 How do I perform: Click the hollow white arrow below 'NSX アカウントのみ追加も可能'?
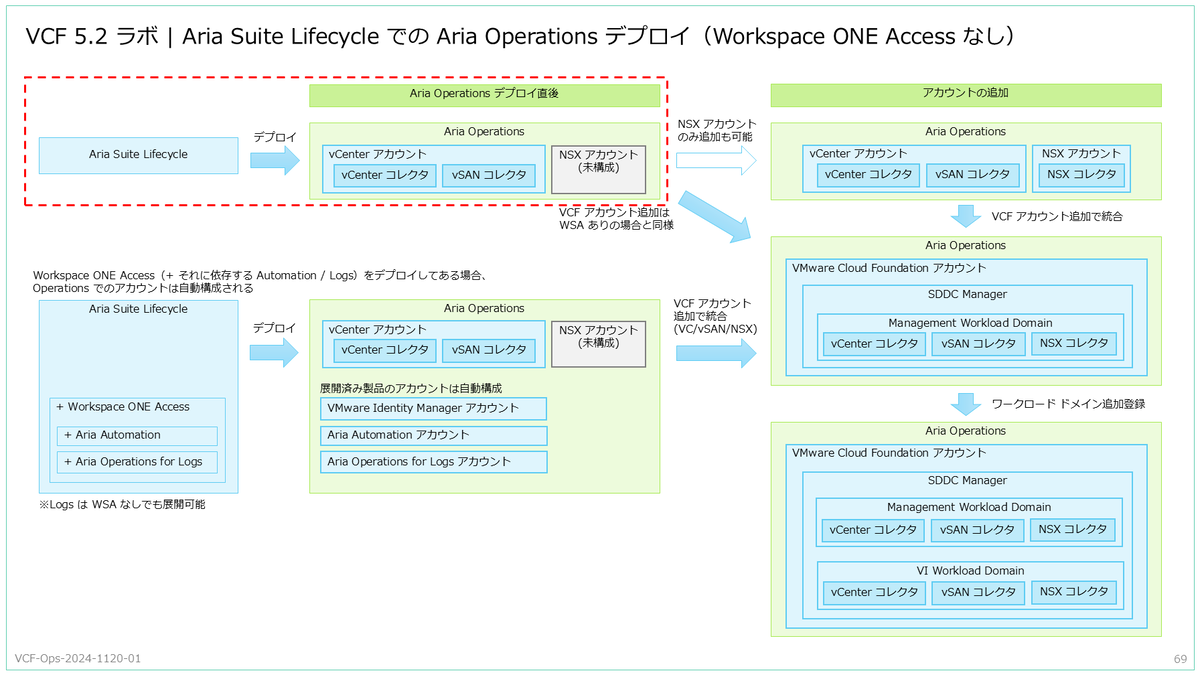[x=717, y=160]
